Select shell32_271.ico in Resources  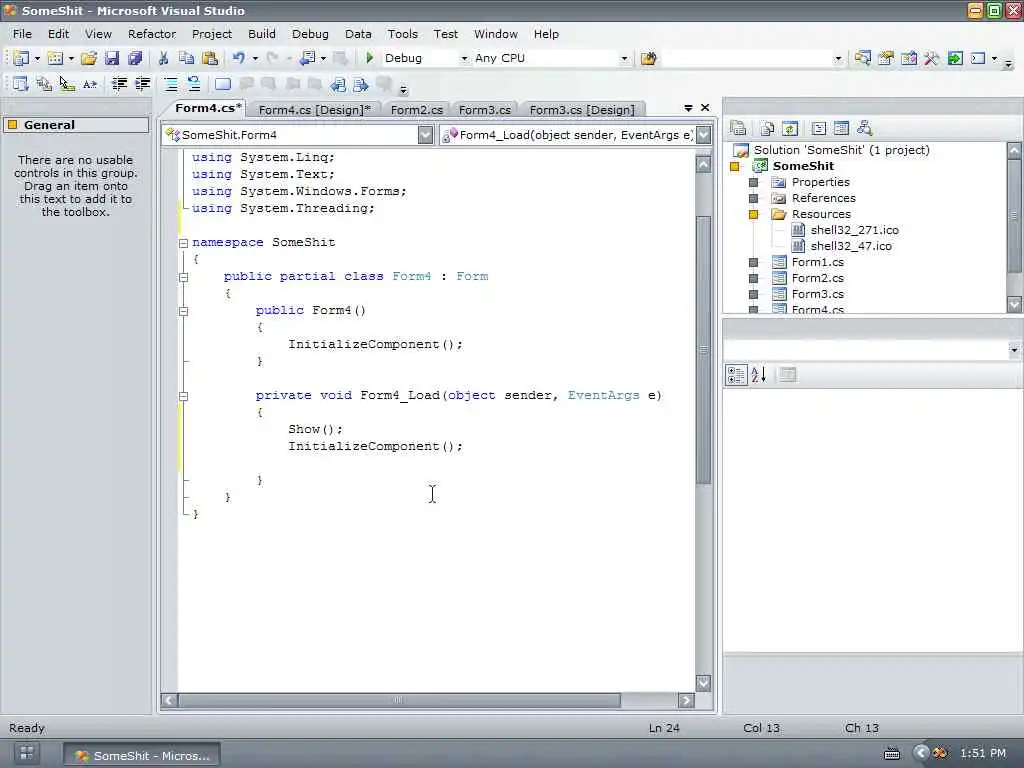854,230
